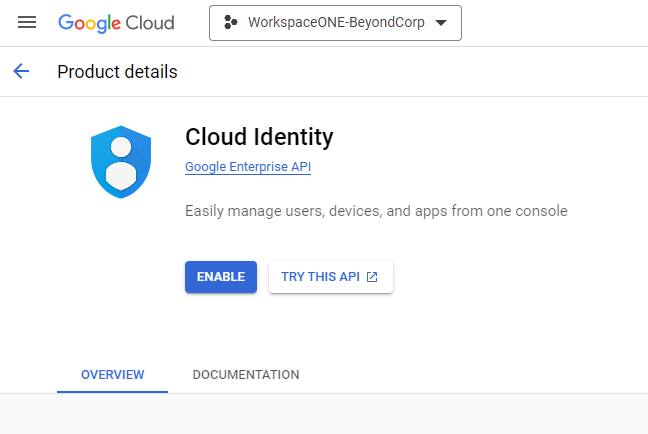Click external-link icon on Try This API

[372, 277]
